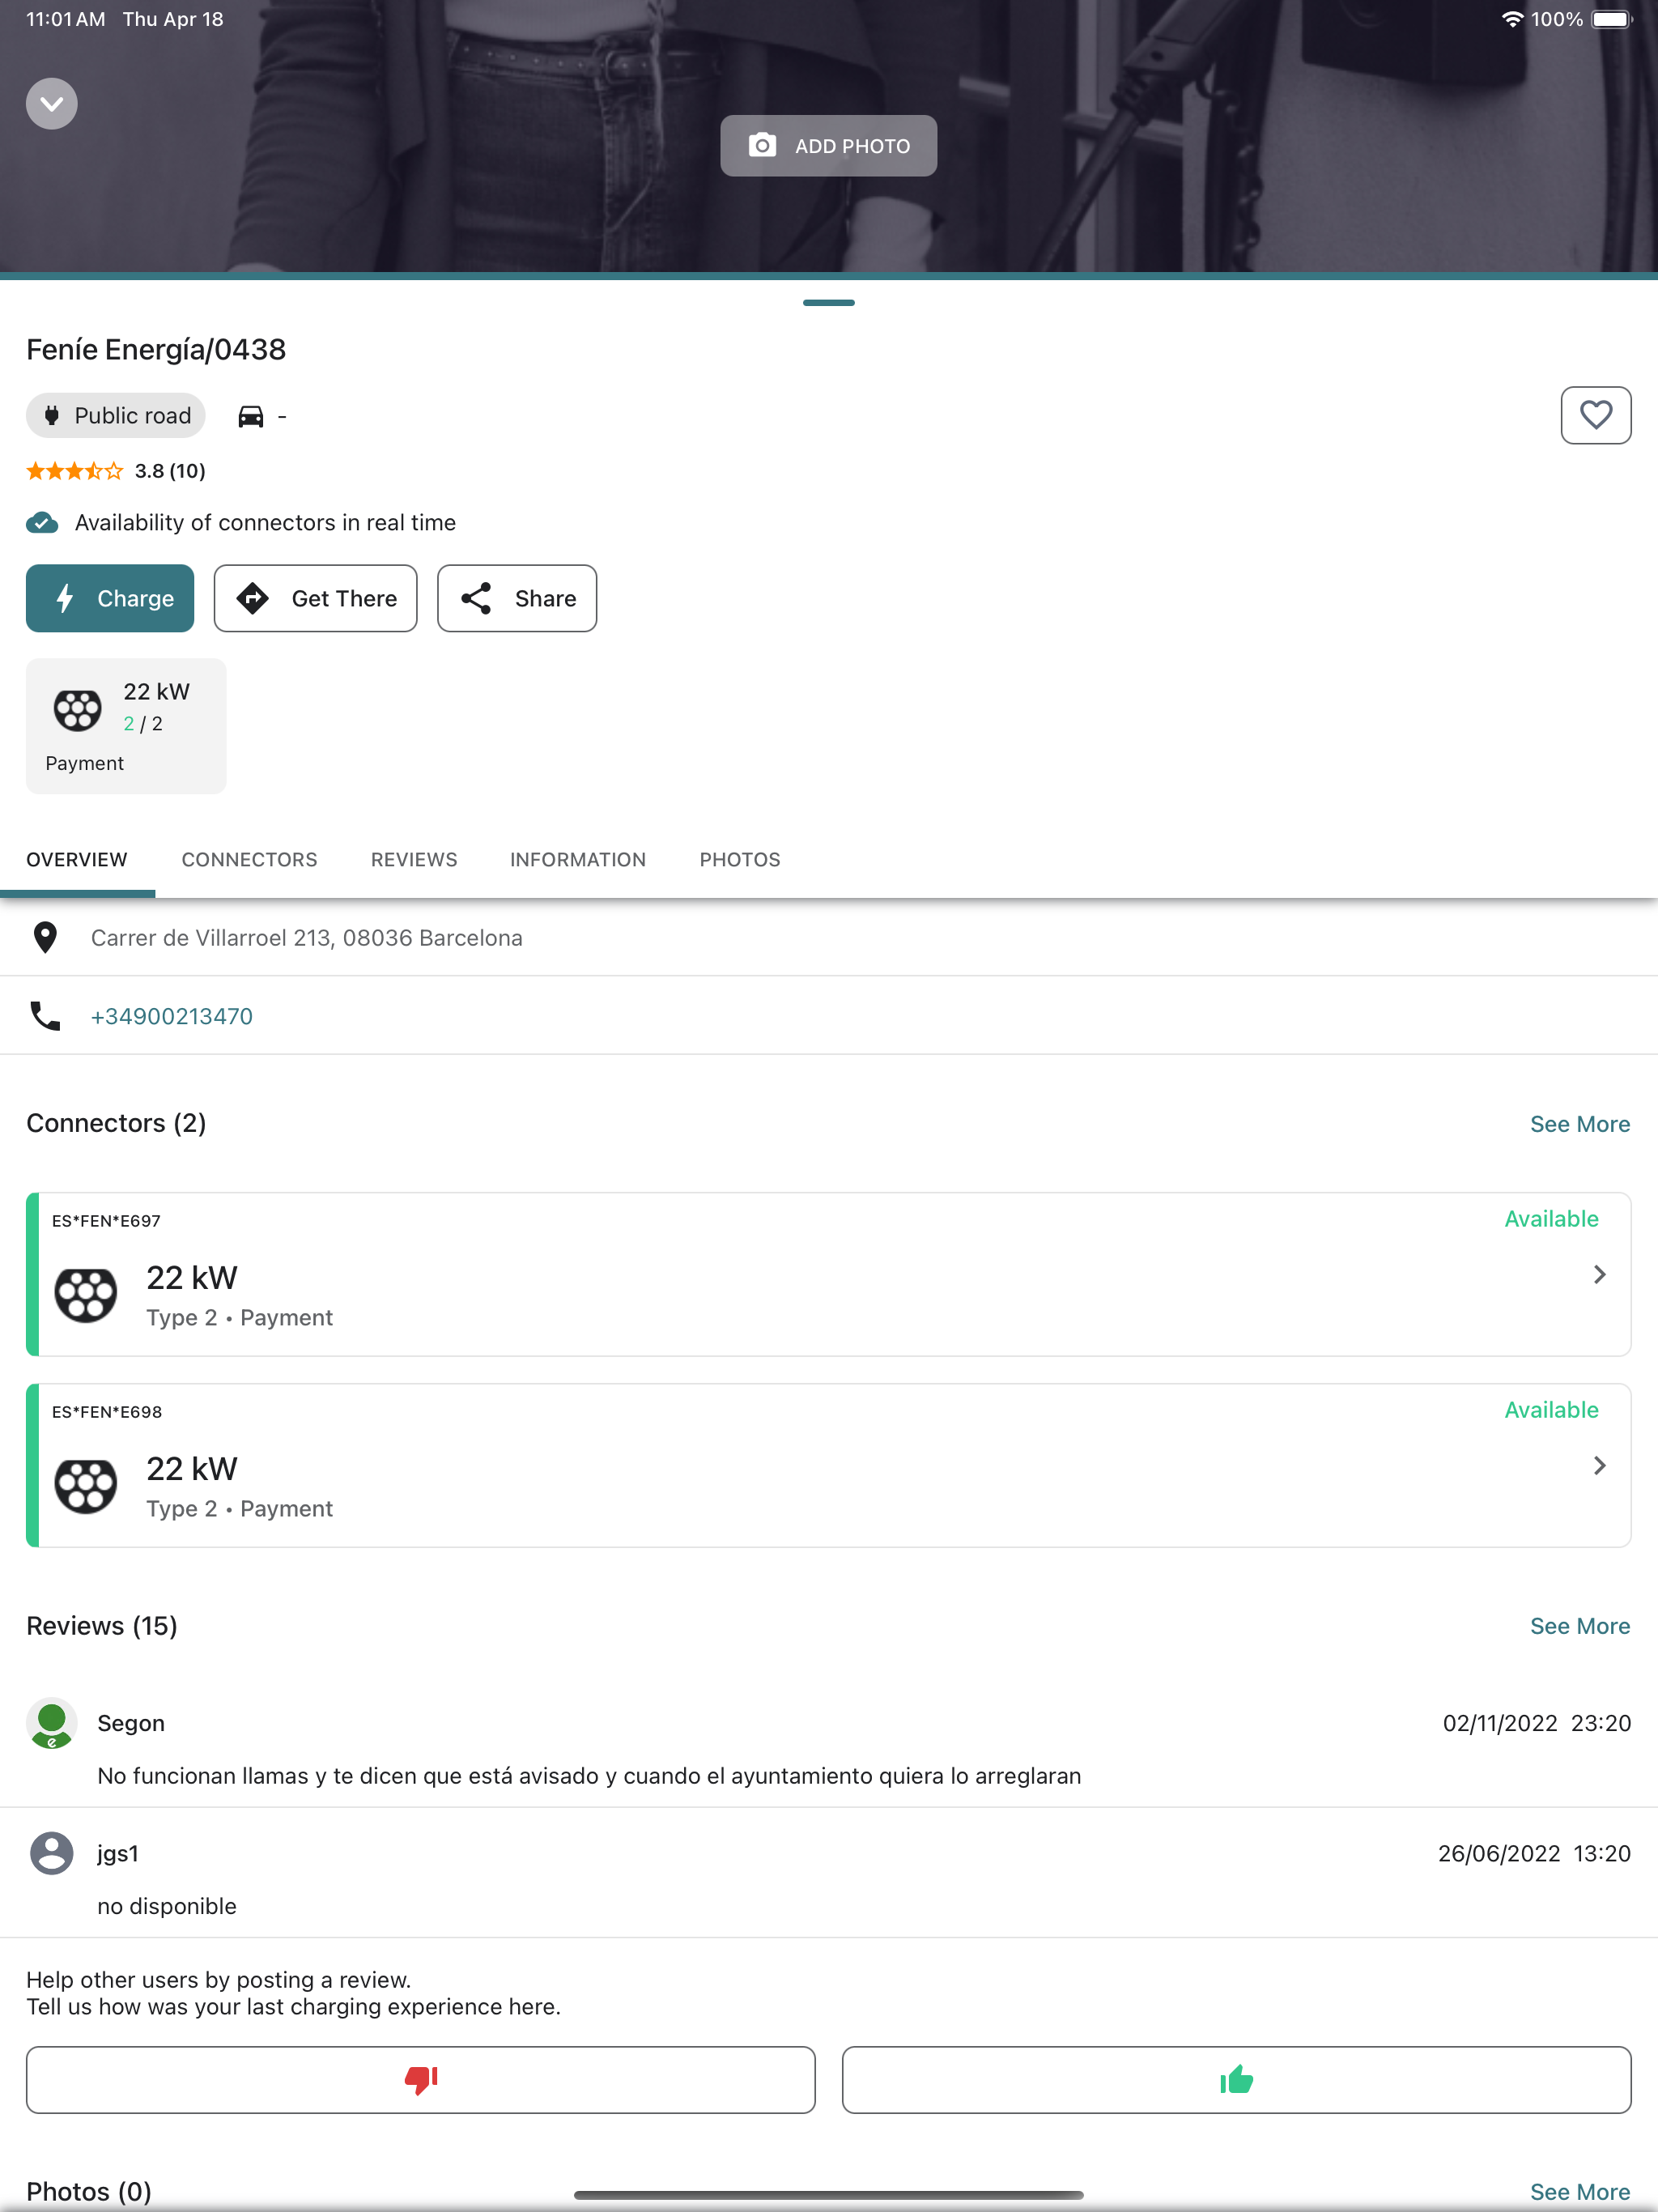Image resolution: width=1658 pixels, height=2212 pixels.
Task: Toggle favorite with the heart icon
Action: pyautogui.click(x=1595, y=415)
